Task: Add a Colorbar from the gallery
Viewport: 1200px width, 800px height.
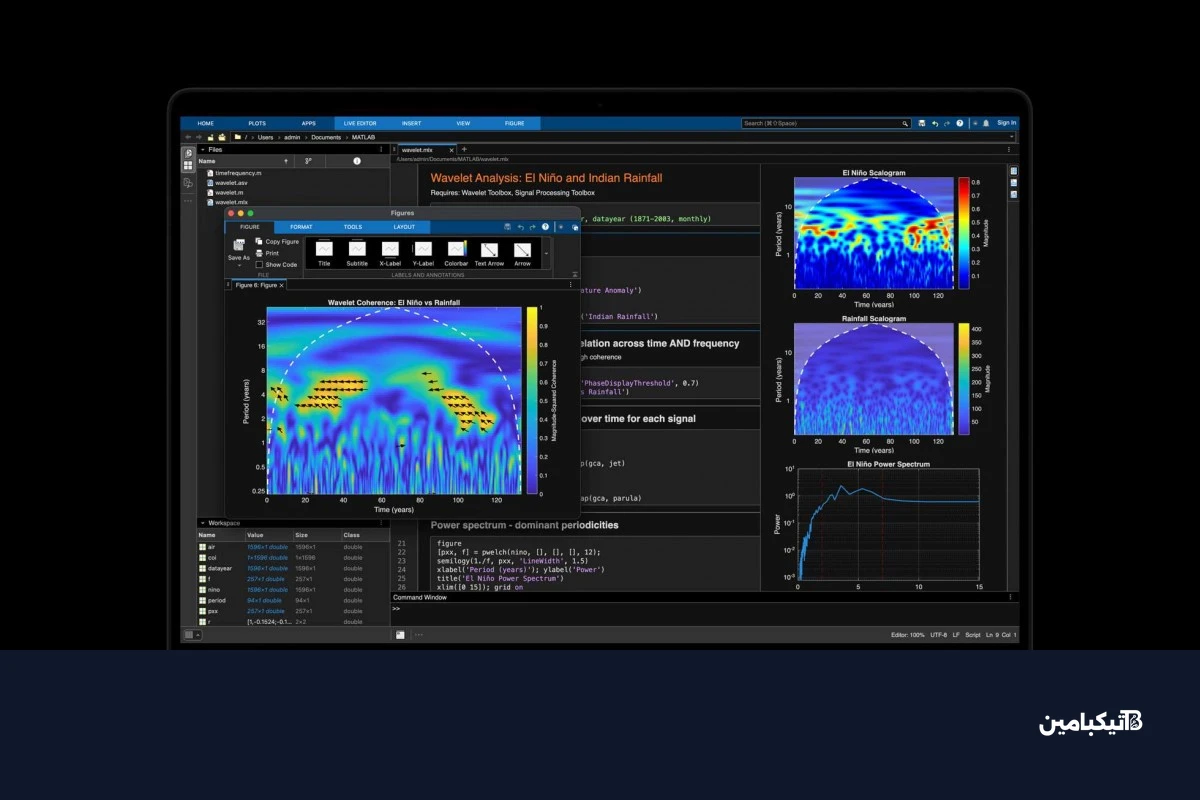Action: (457, 250)
